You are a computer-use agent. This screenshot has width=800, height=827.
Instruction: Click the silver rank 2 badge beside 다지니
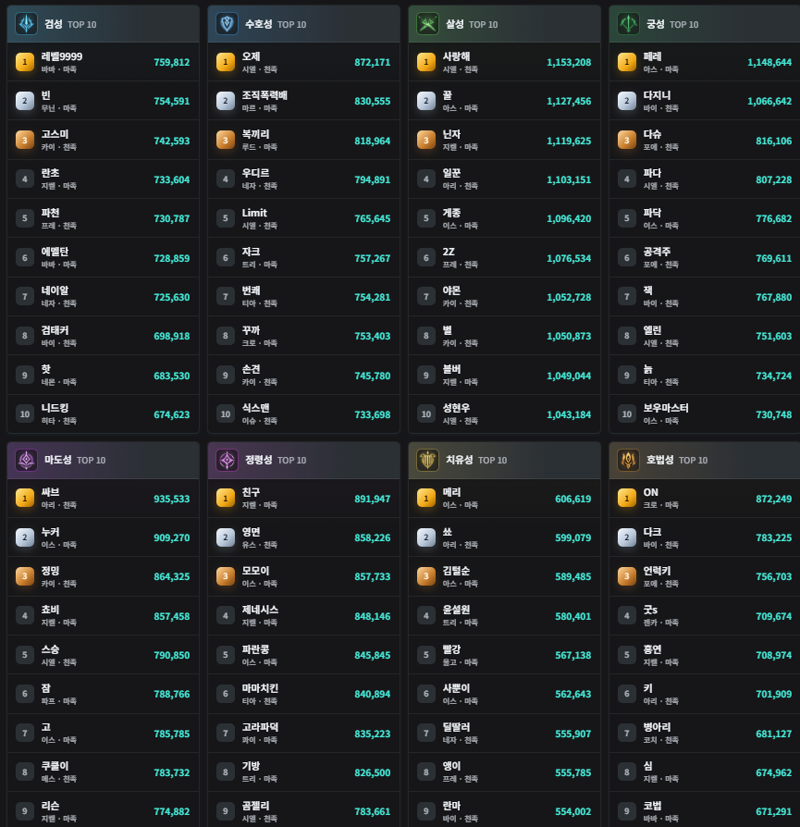626,101
